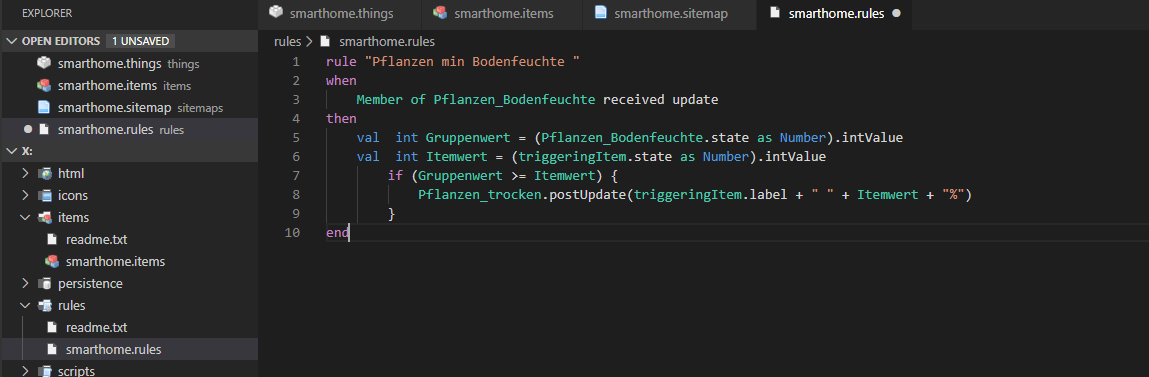This screenshot has height=377, width=1149.
Task: Collapse the items folder
Action: coord(26,218)
